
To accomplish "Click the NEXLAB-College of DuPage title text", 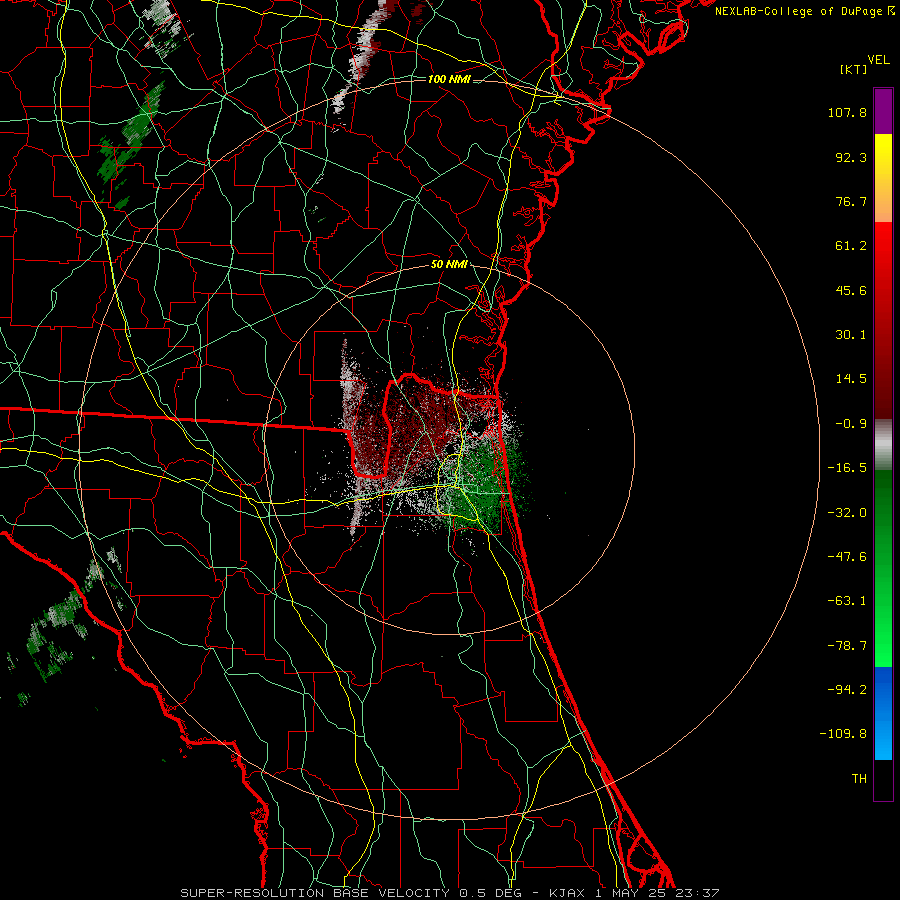I will point(801,11).
